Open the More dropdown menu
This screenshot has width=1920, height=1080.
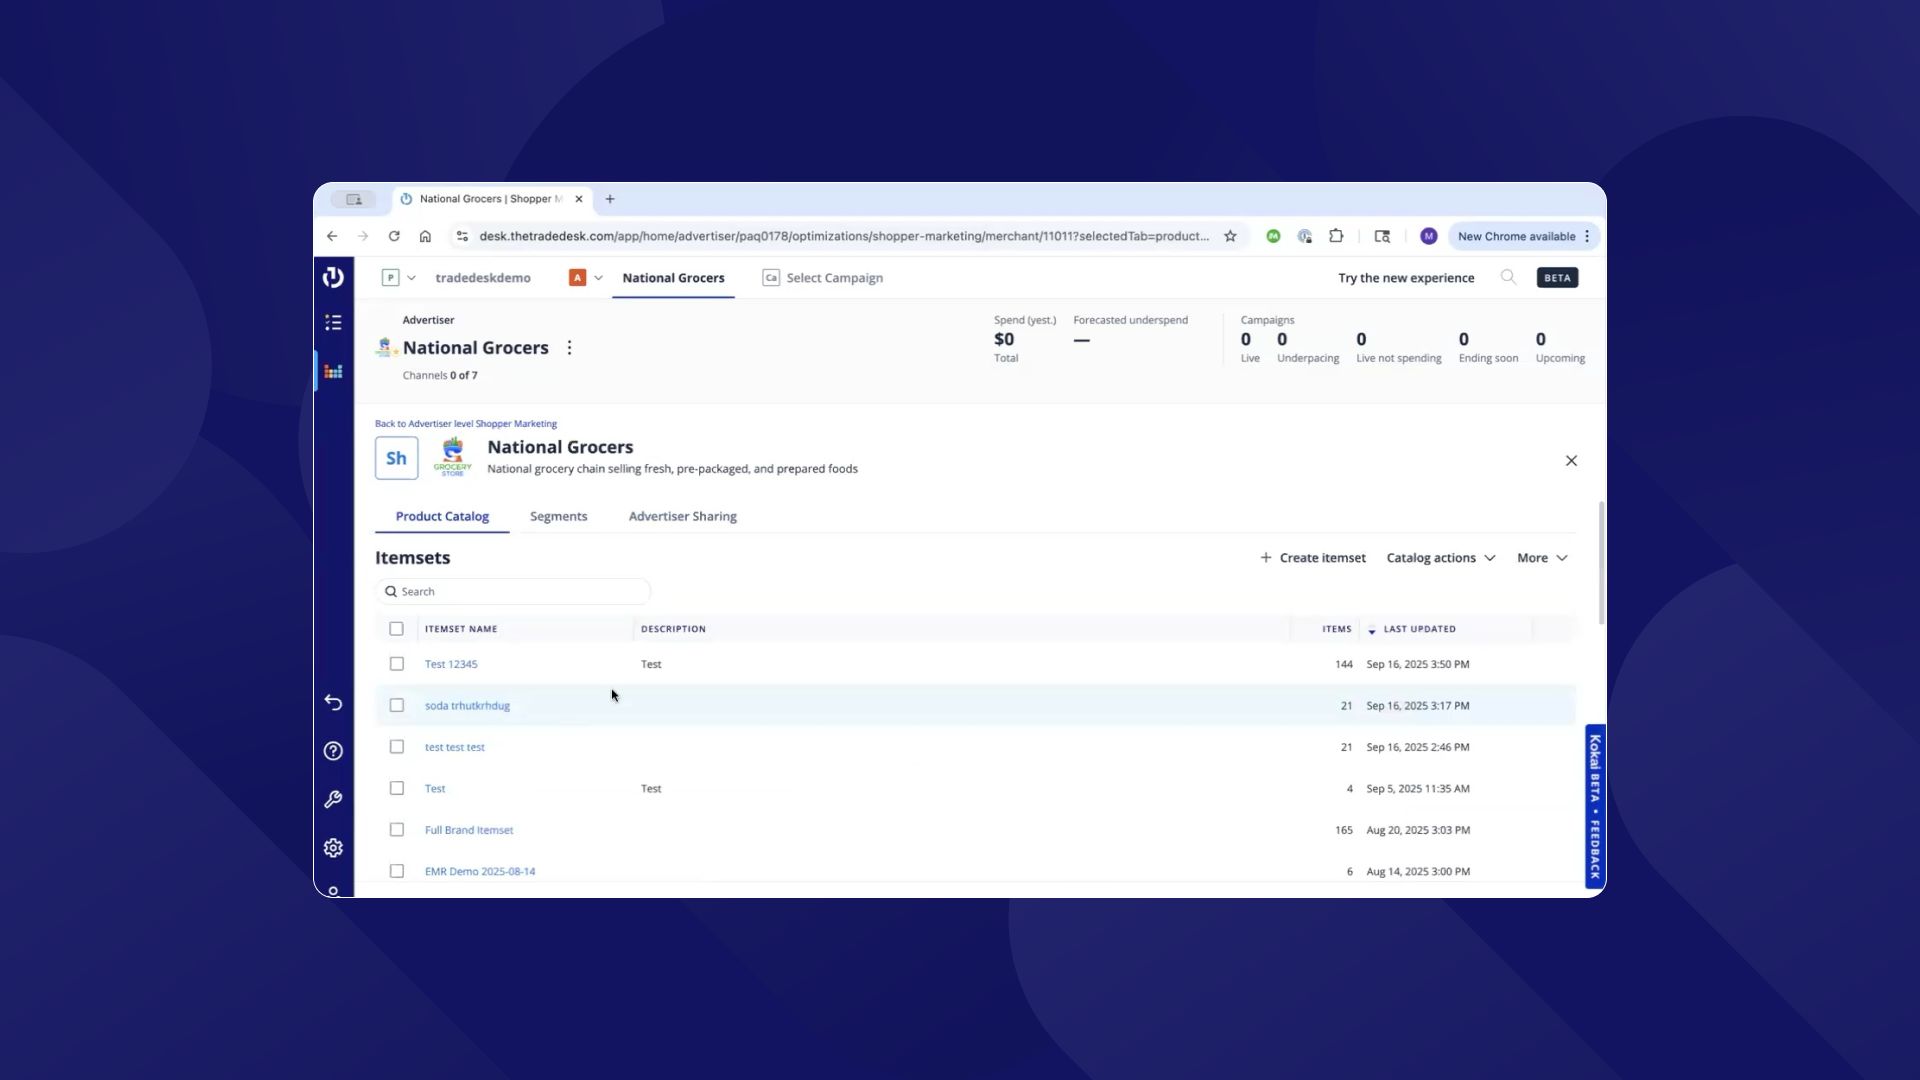[1541, 558]
